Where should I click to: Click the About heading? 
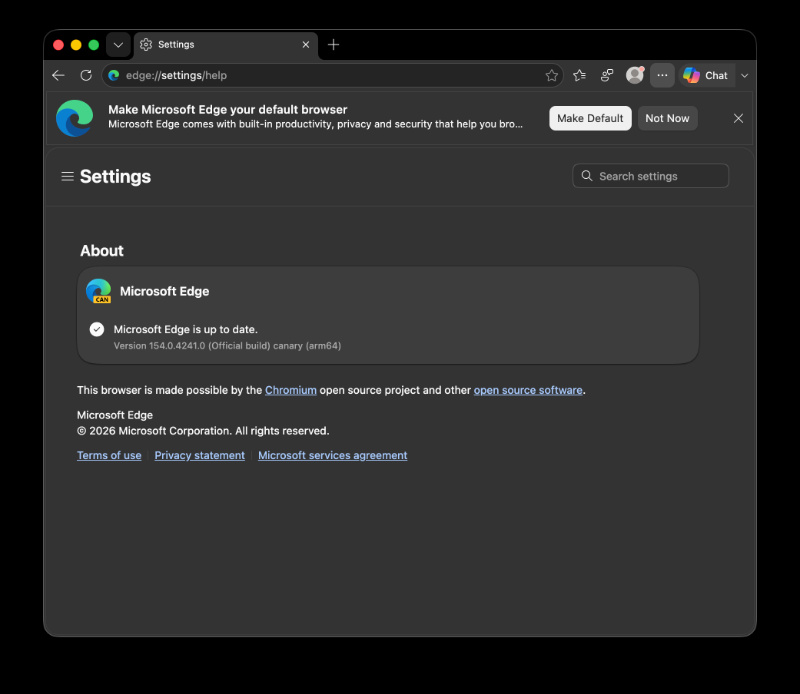coord(102,251)
